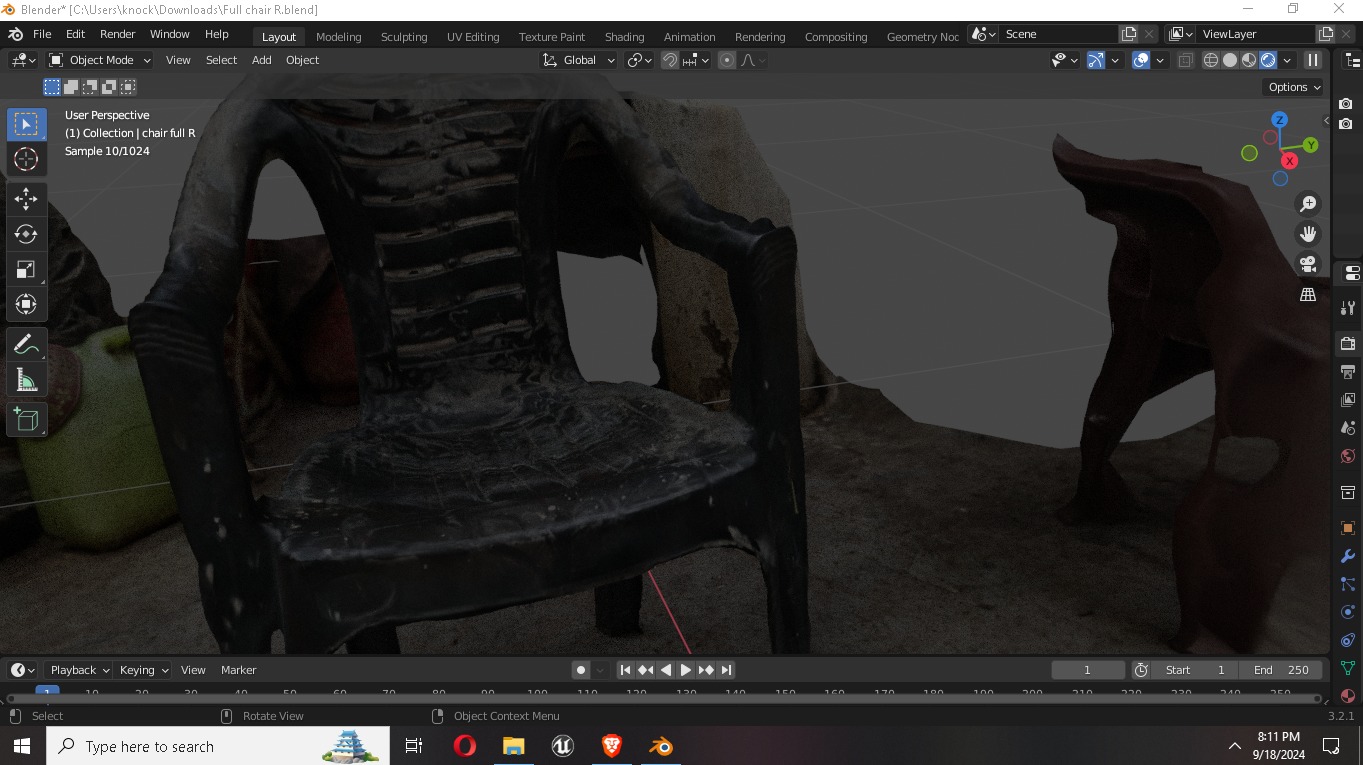
Task: Switch to Rendered viewport shading
Action: click(1268, 60)
